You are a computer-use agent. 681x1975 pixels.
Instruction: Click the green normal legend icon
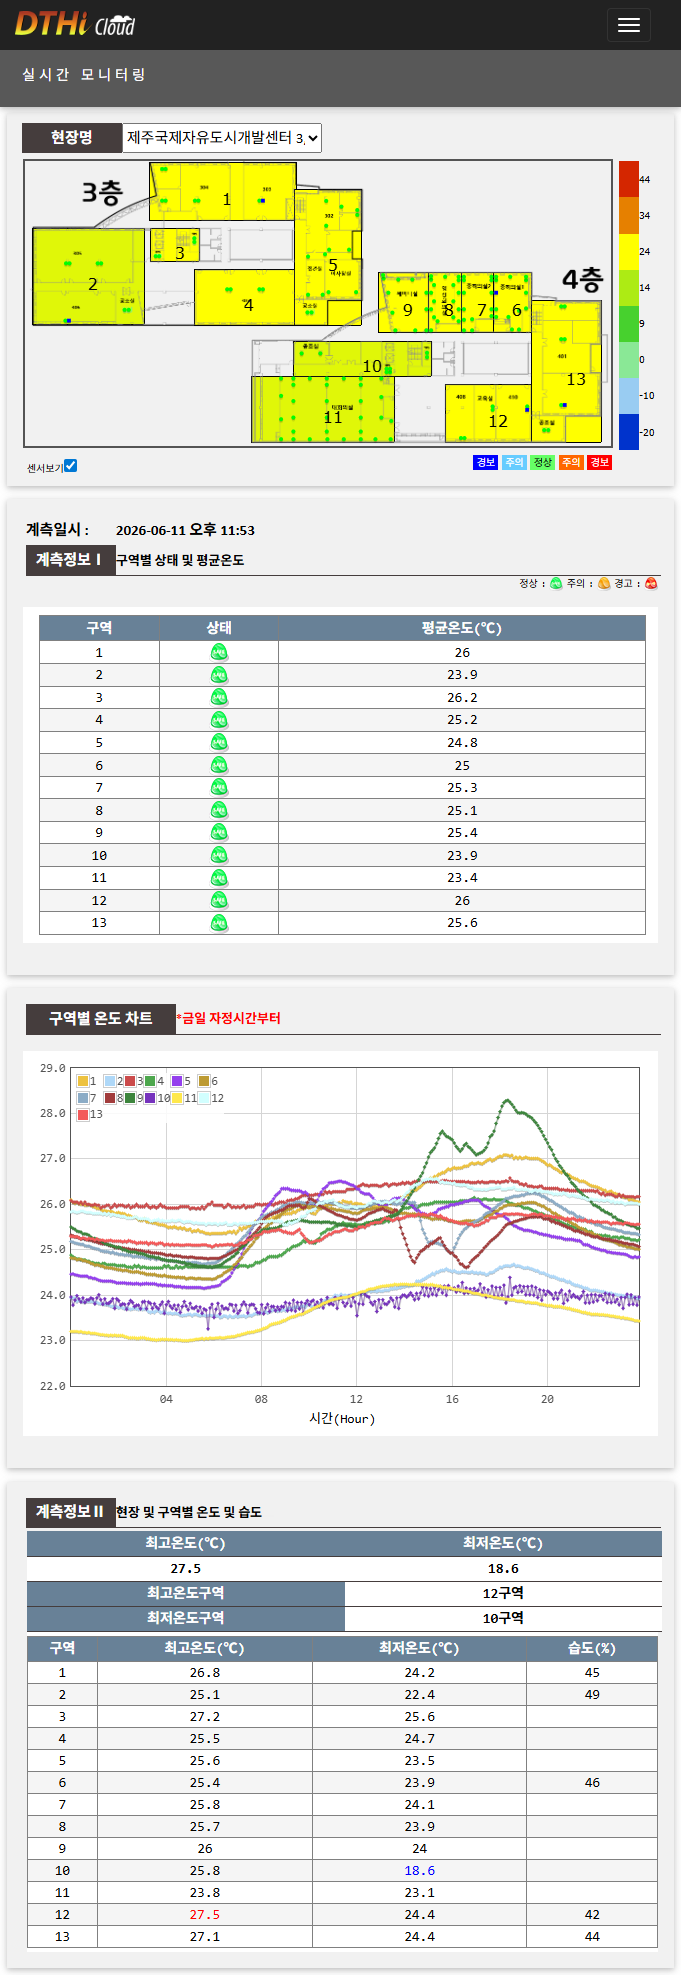click(556, 583)
